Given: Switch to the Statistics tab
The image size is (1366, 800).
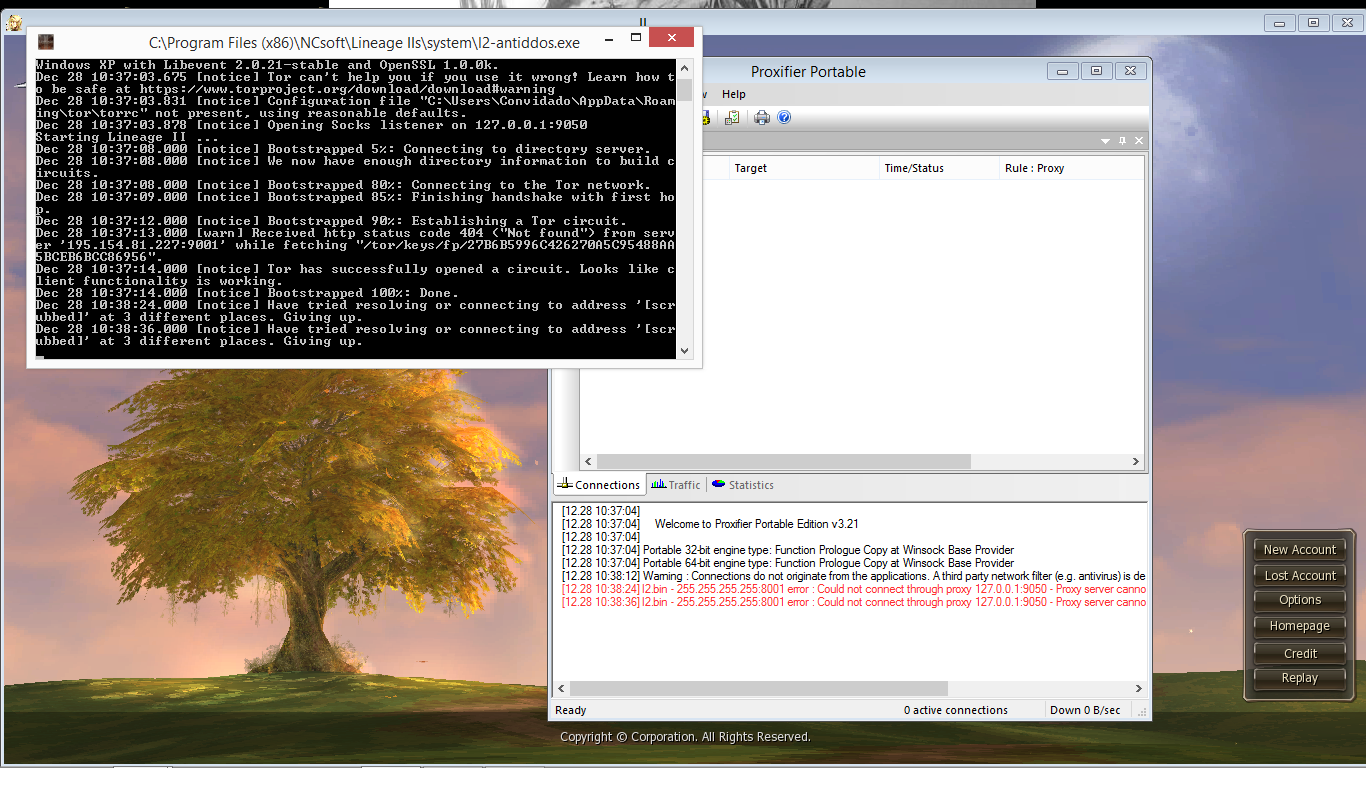Looking at the screenshot, I should click(743, 485).
